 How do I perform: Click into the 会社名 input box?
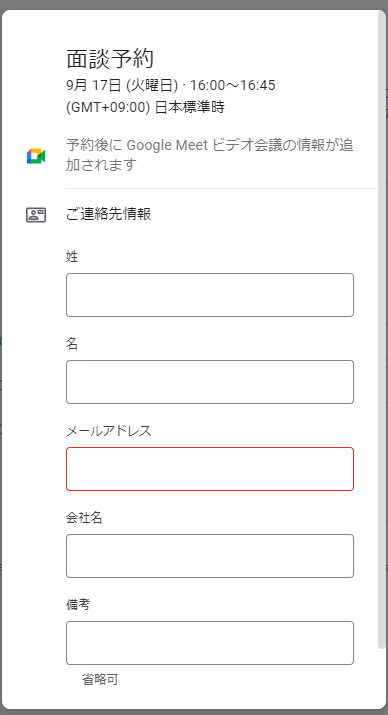(x=210, y=556)
